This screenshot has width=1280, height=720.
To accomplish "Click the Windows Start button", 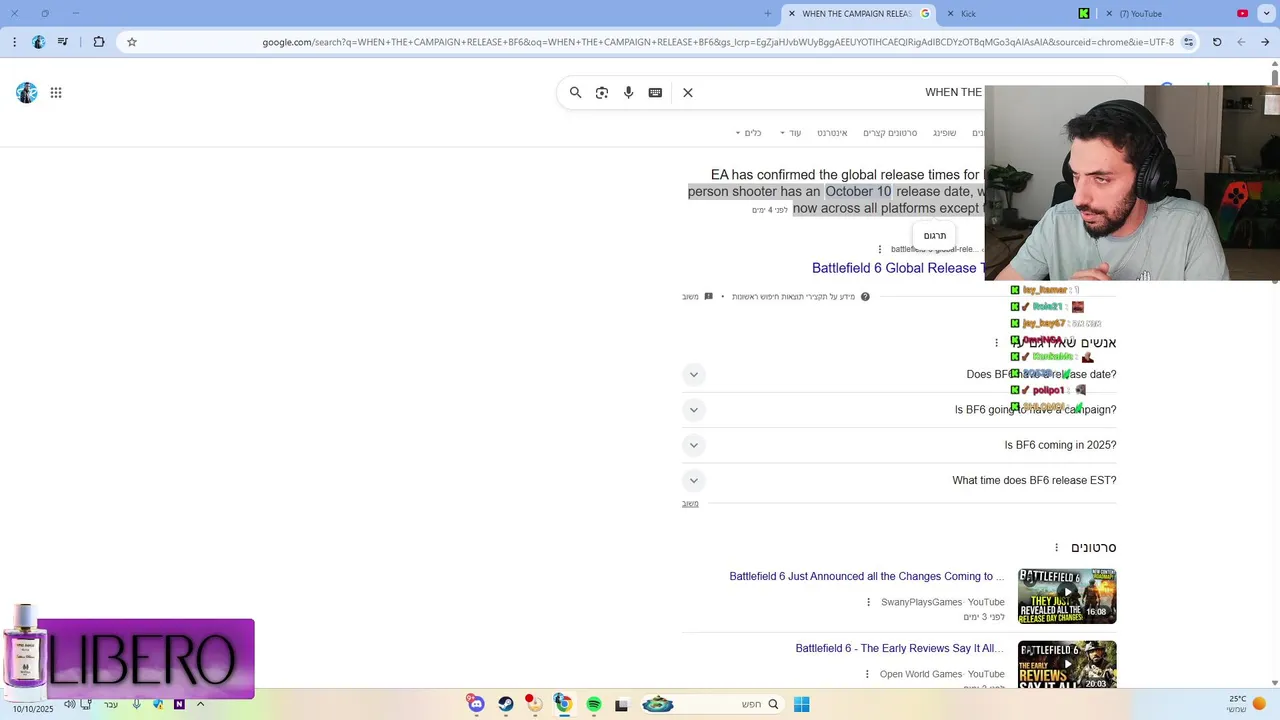I will 801,704.
